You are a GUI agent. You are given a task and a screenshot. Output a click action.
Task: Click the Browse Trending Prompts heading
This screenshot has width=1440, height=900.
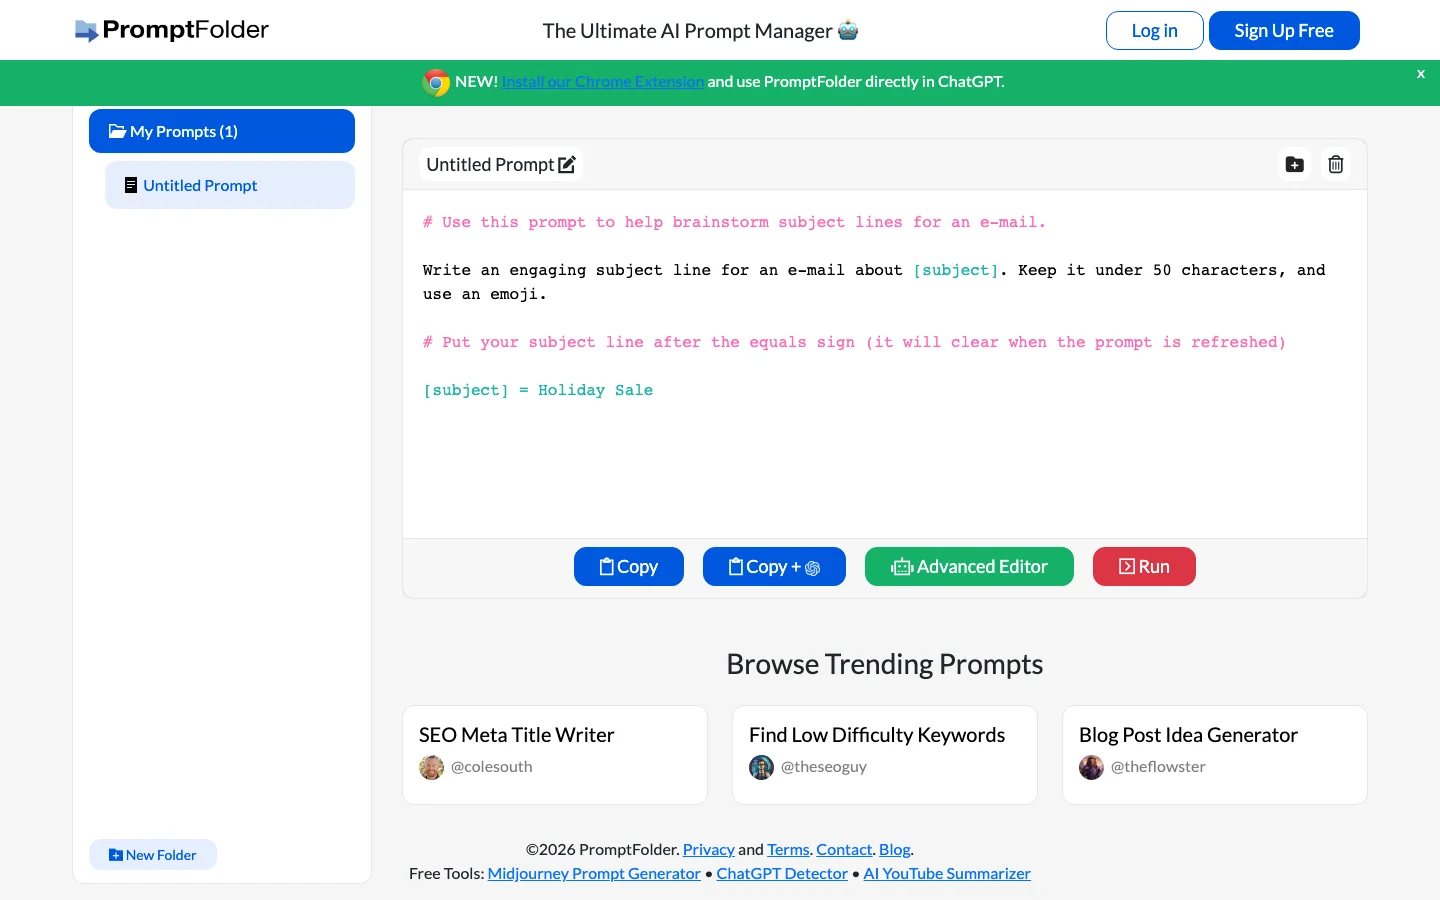pos(885,664)
